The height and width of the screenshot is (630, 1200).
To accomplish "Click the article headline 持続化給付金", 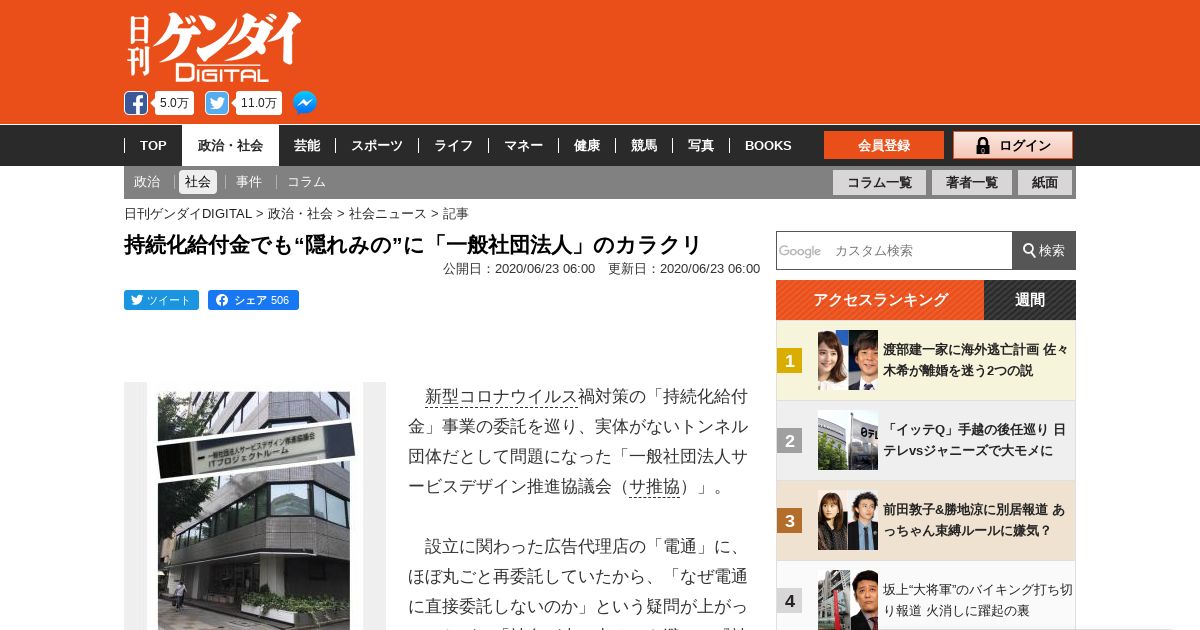I will click(x=413, y=245).
